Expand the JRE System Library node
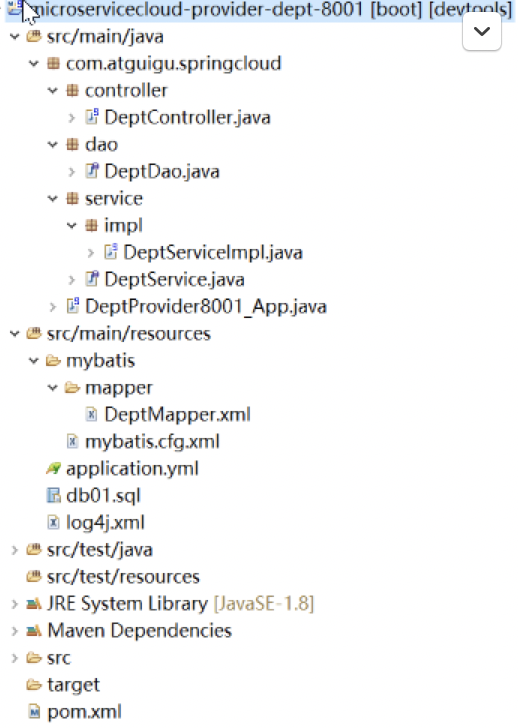This screenshot has height=728, width=518. [x=14, y=604]
